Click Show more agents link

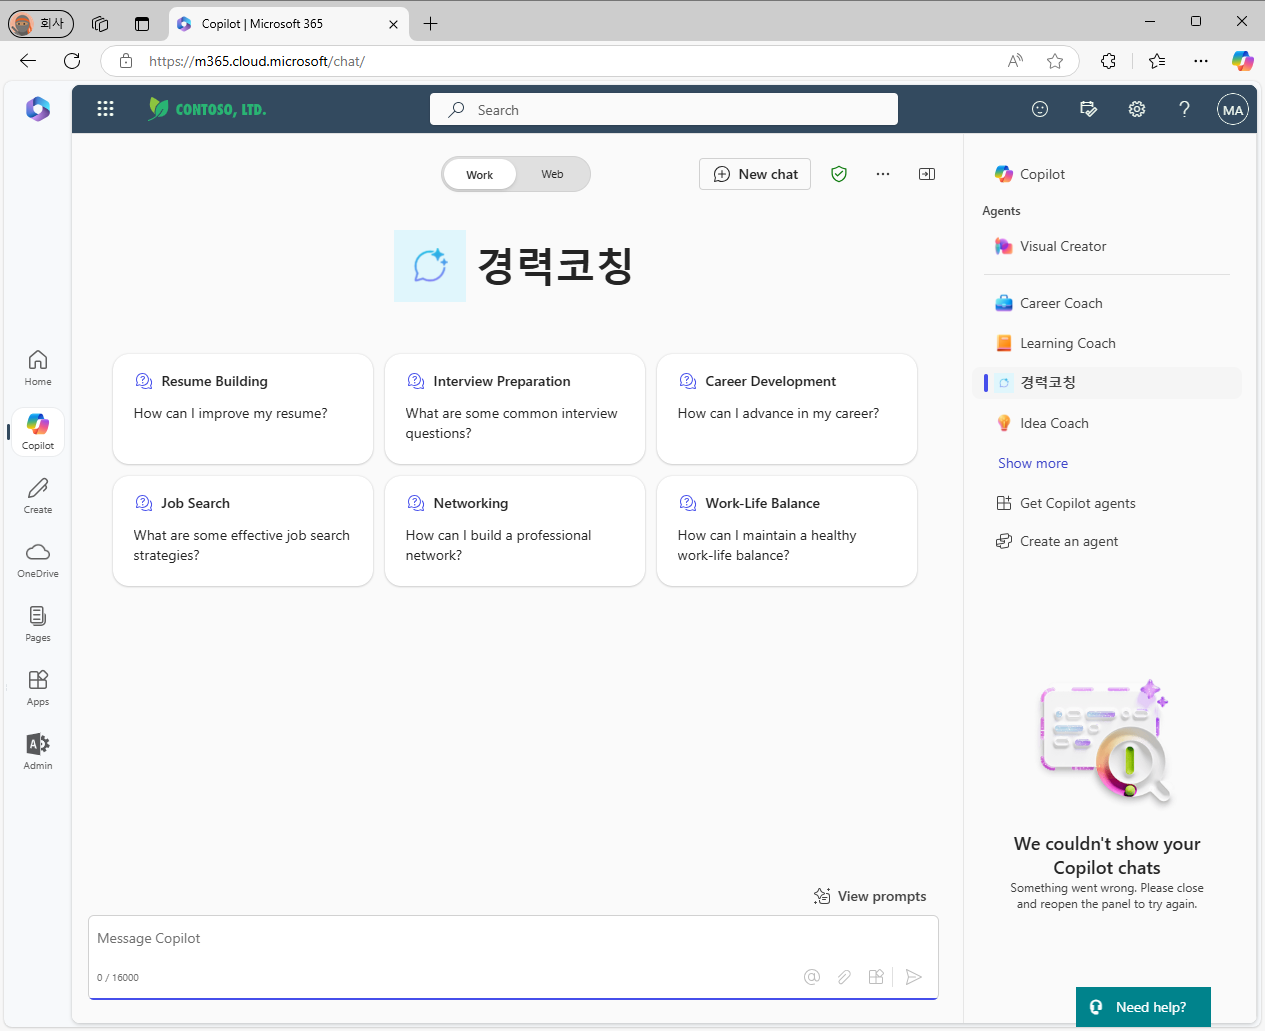(x=1033, y=463)
